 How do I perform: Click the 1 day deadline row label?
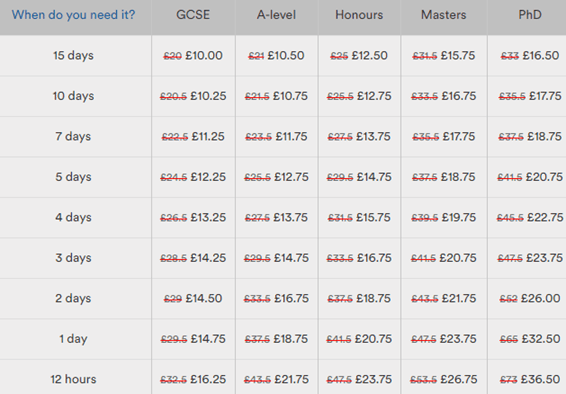click(73, 339)
